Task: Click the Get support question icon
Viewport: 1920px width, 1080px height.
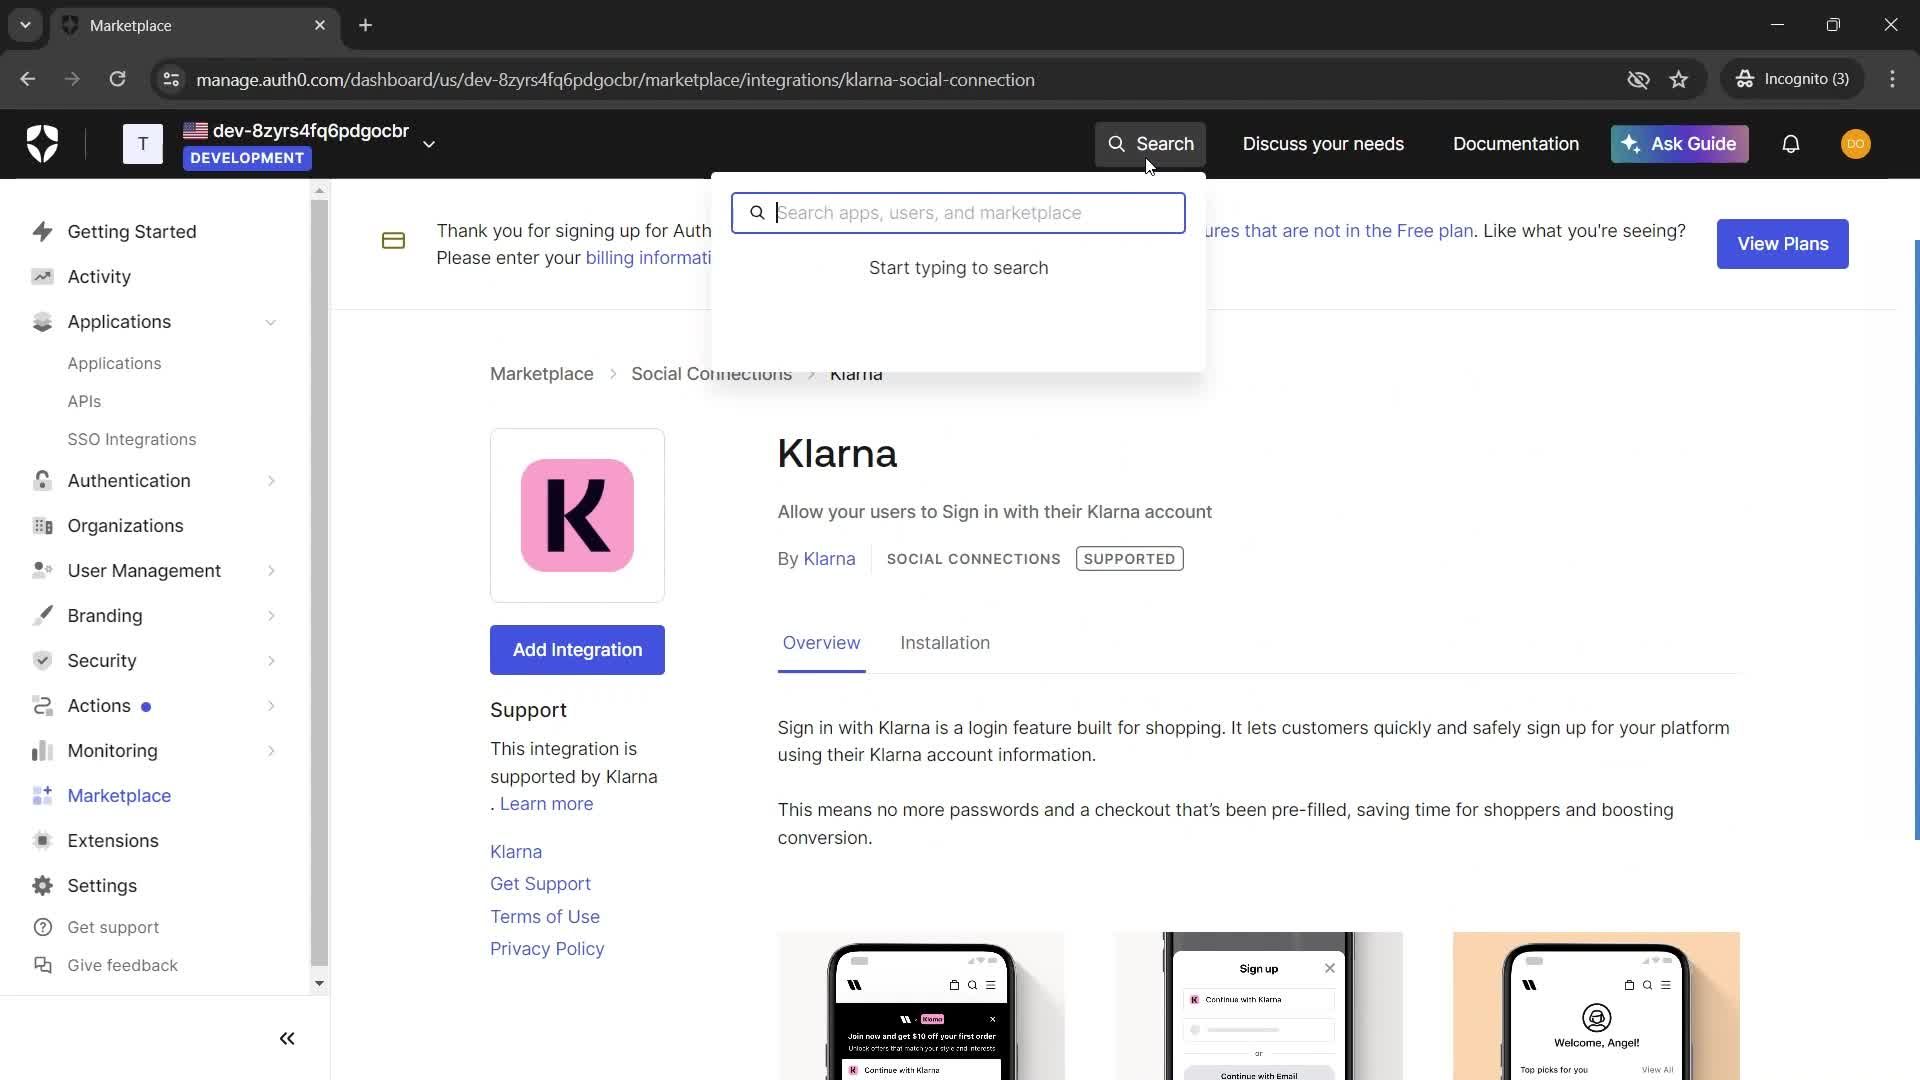Action: coord(42,928)
